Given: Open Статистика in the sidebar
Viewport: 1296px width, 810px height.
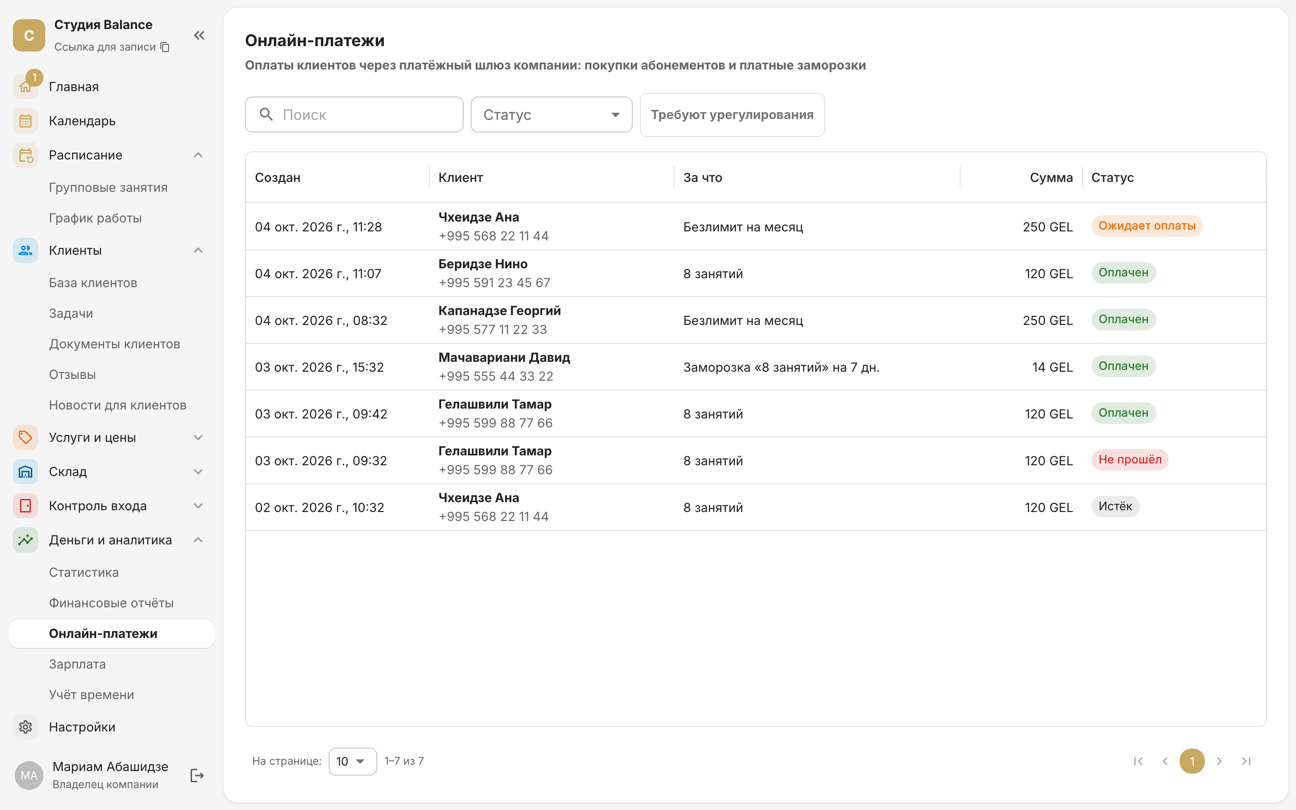Looking at the screenshot, I should click(84, 572).
